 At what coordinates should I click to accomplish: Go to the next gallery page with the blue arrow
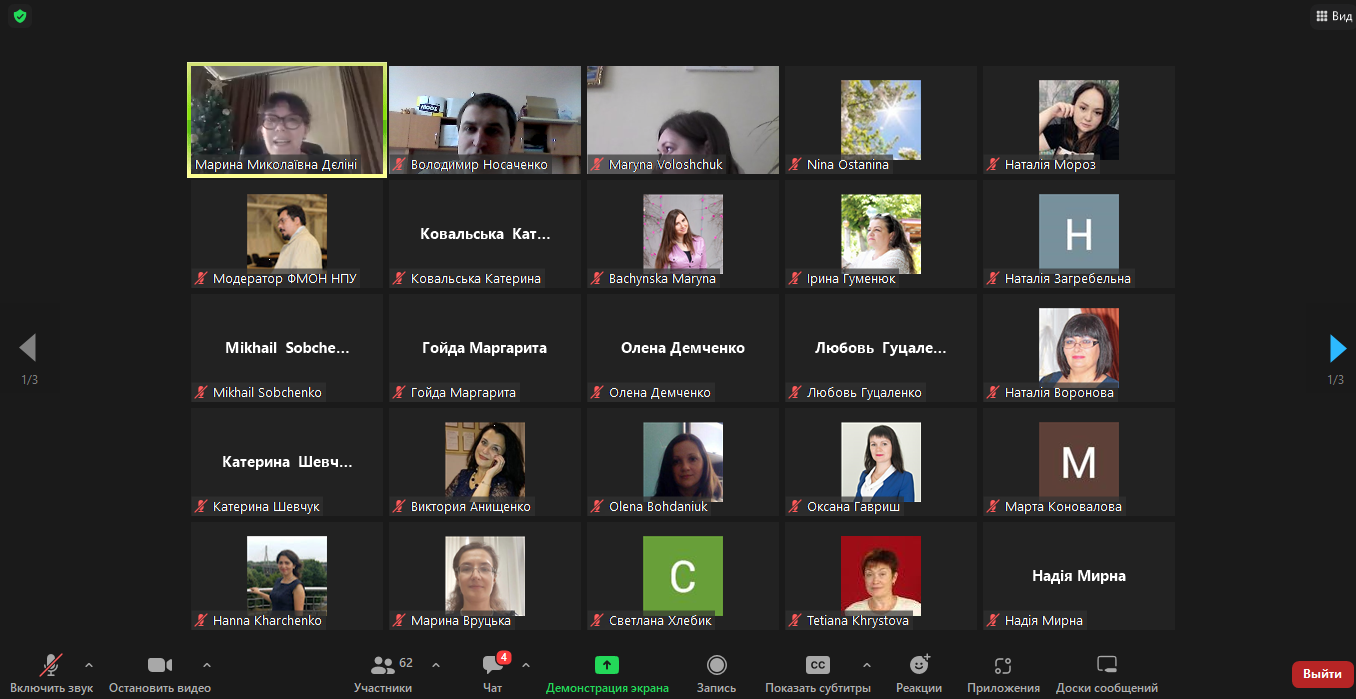1337,348
